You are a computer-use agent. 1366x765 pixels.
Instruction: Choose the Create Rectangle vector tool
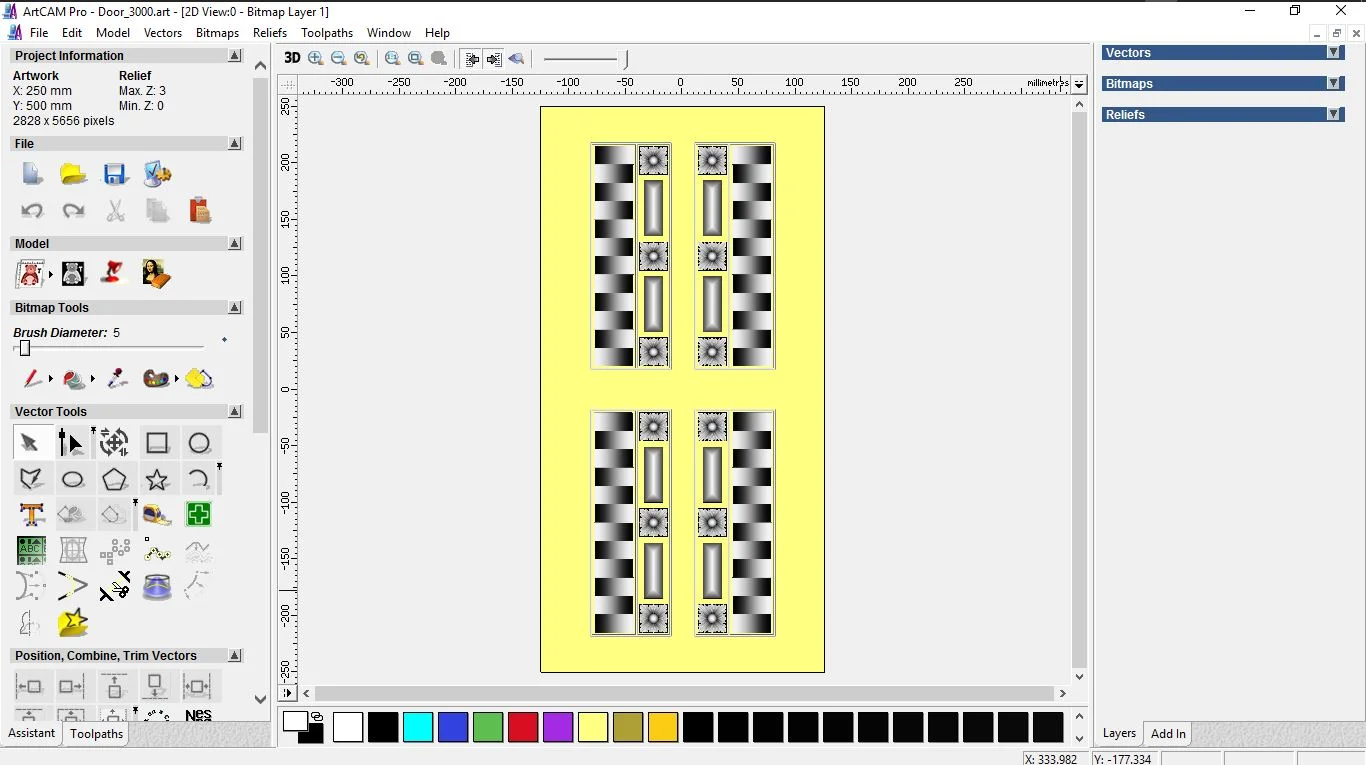pos(157,443)
